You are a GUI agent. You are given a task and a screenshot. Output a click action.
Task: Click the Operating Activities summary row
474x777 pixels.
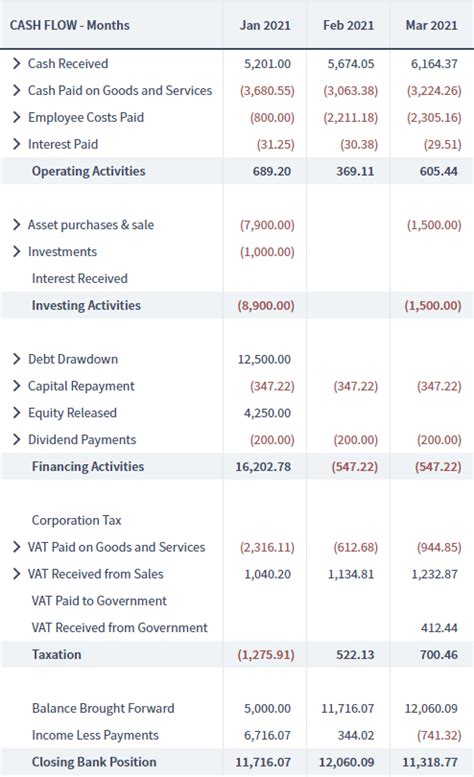point(237,171)
